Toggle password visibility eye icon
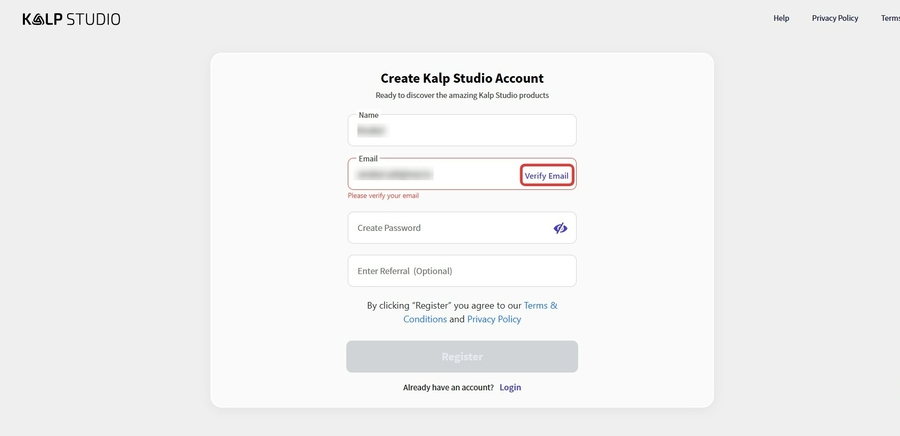 click(560, 228)
